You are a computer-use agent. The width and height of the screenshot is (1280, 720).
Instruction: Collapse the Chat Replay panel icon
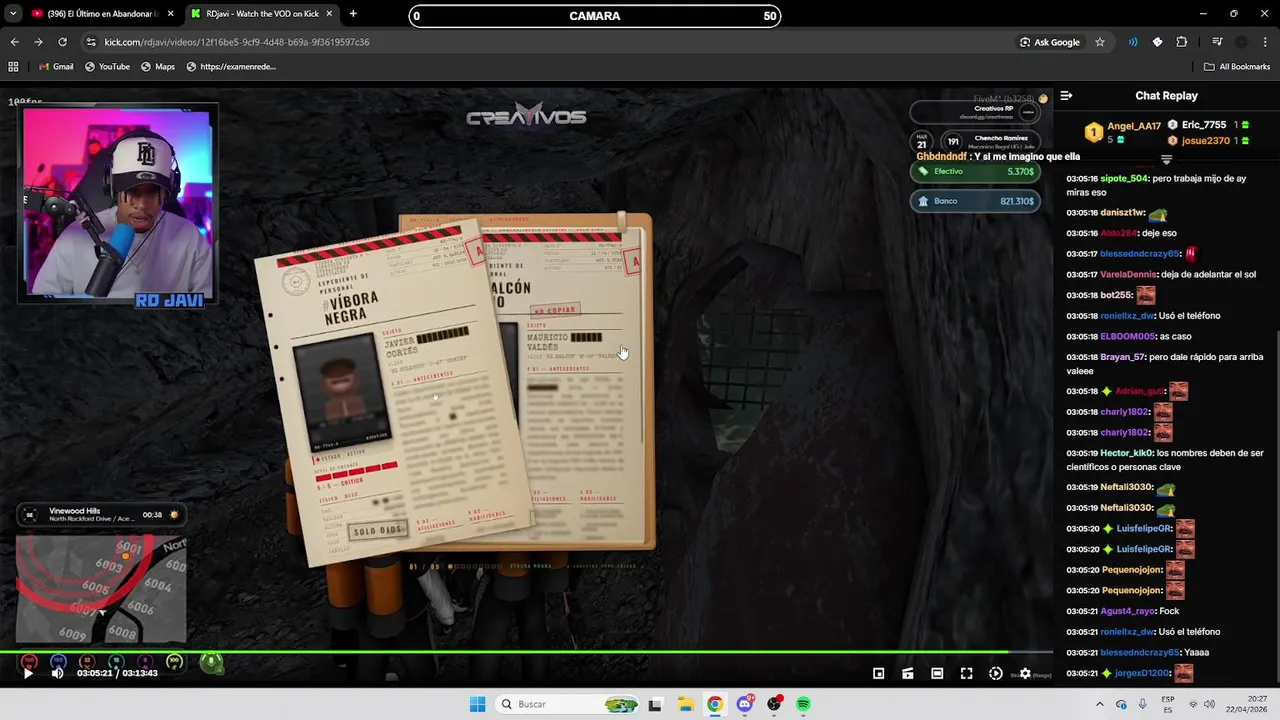tap(1066, 96)
